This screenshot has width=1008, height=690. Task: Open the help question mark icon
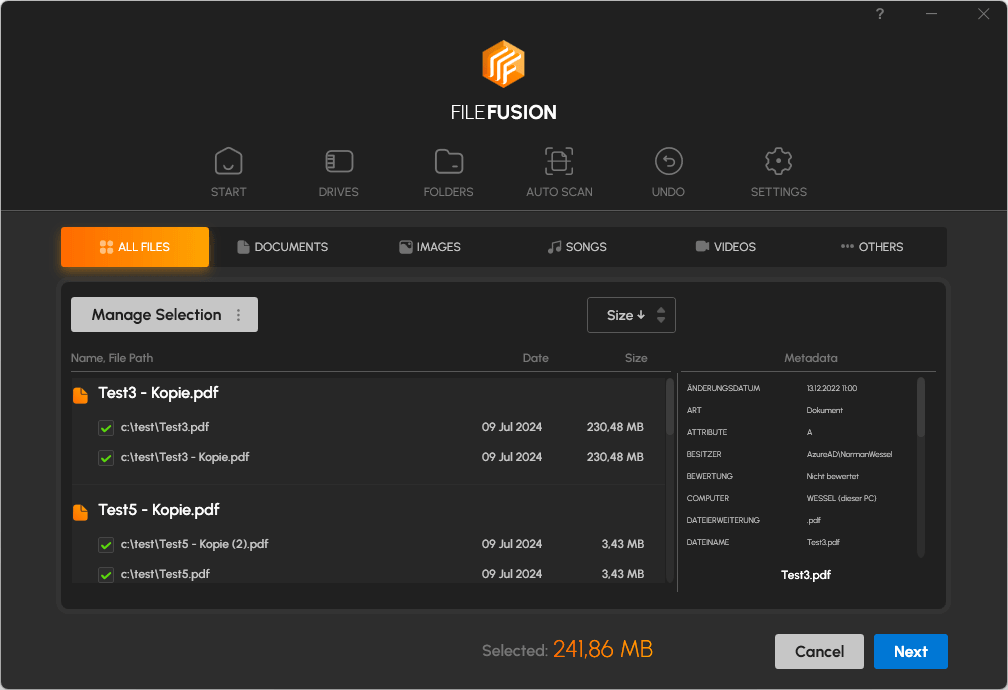(879, 14)
